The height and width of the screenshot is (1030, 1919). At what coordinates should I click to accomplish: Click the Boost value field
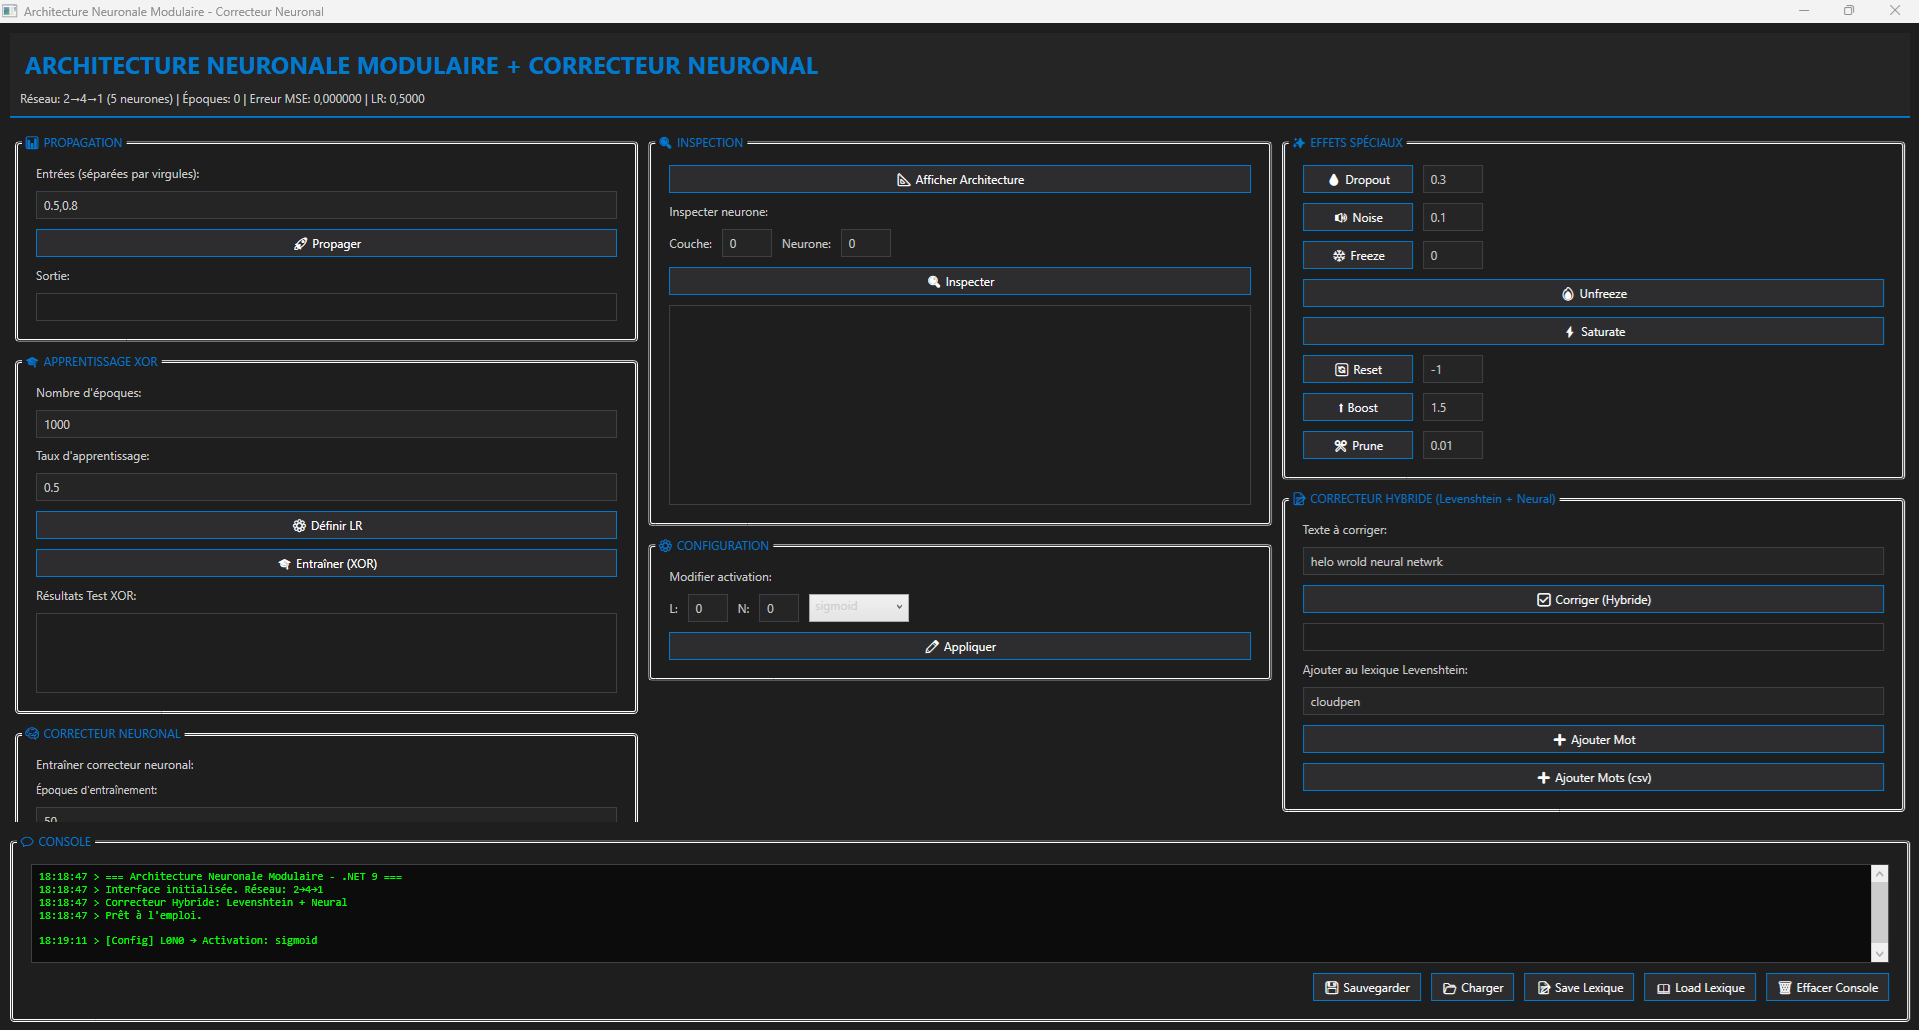[x=1452, y=408]
